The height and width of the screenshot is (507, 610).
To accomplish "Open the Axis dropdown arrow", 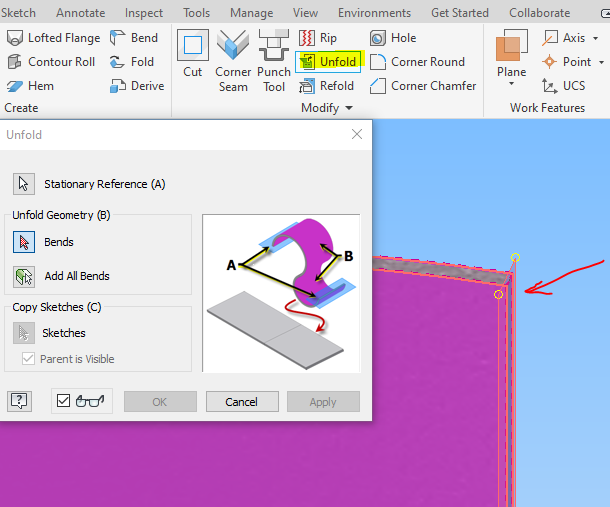I will (596, 39).
